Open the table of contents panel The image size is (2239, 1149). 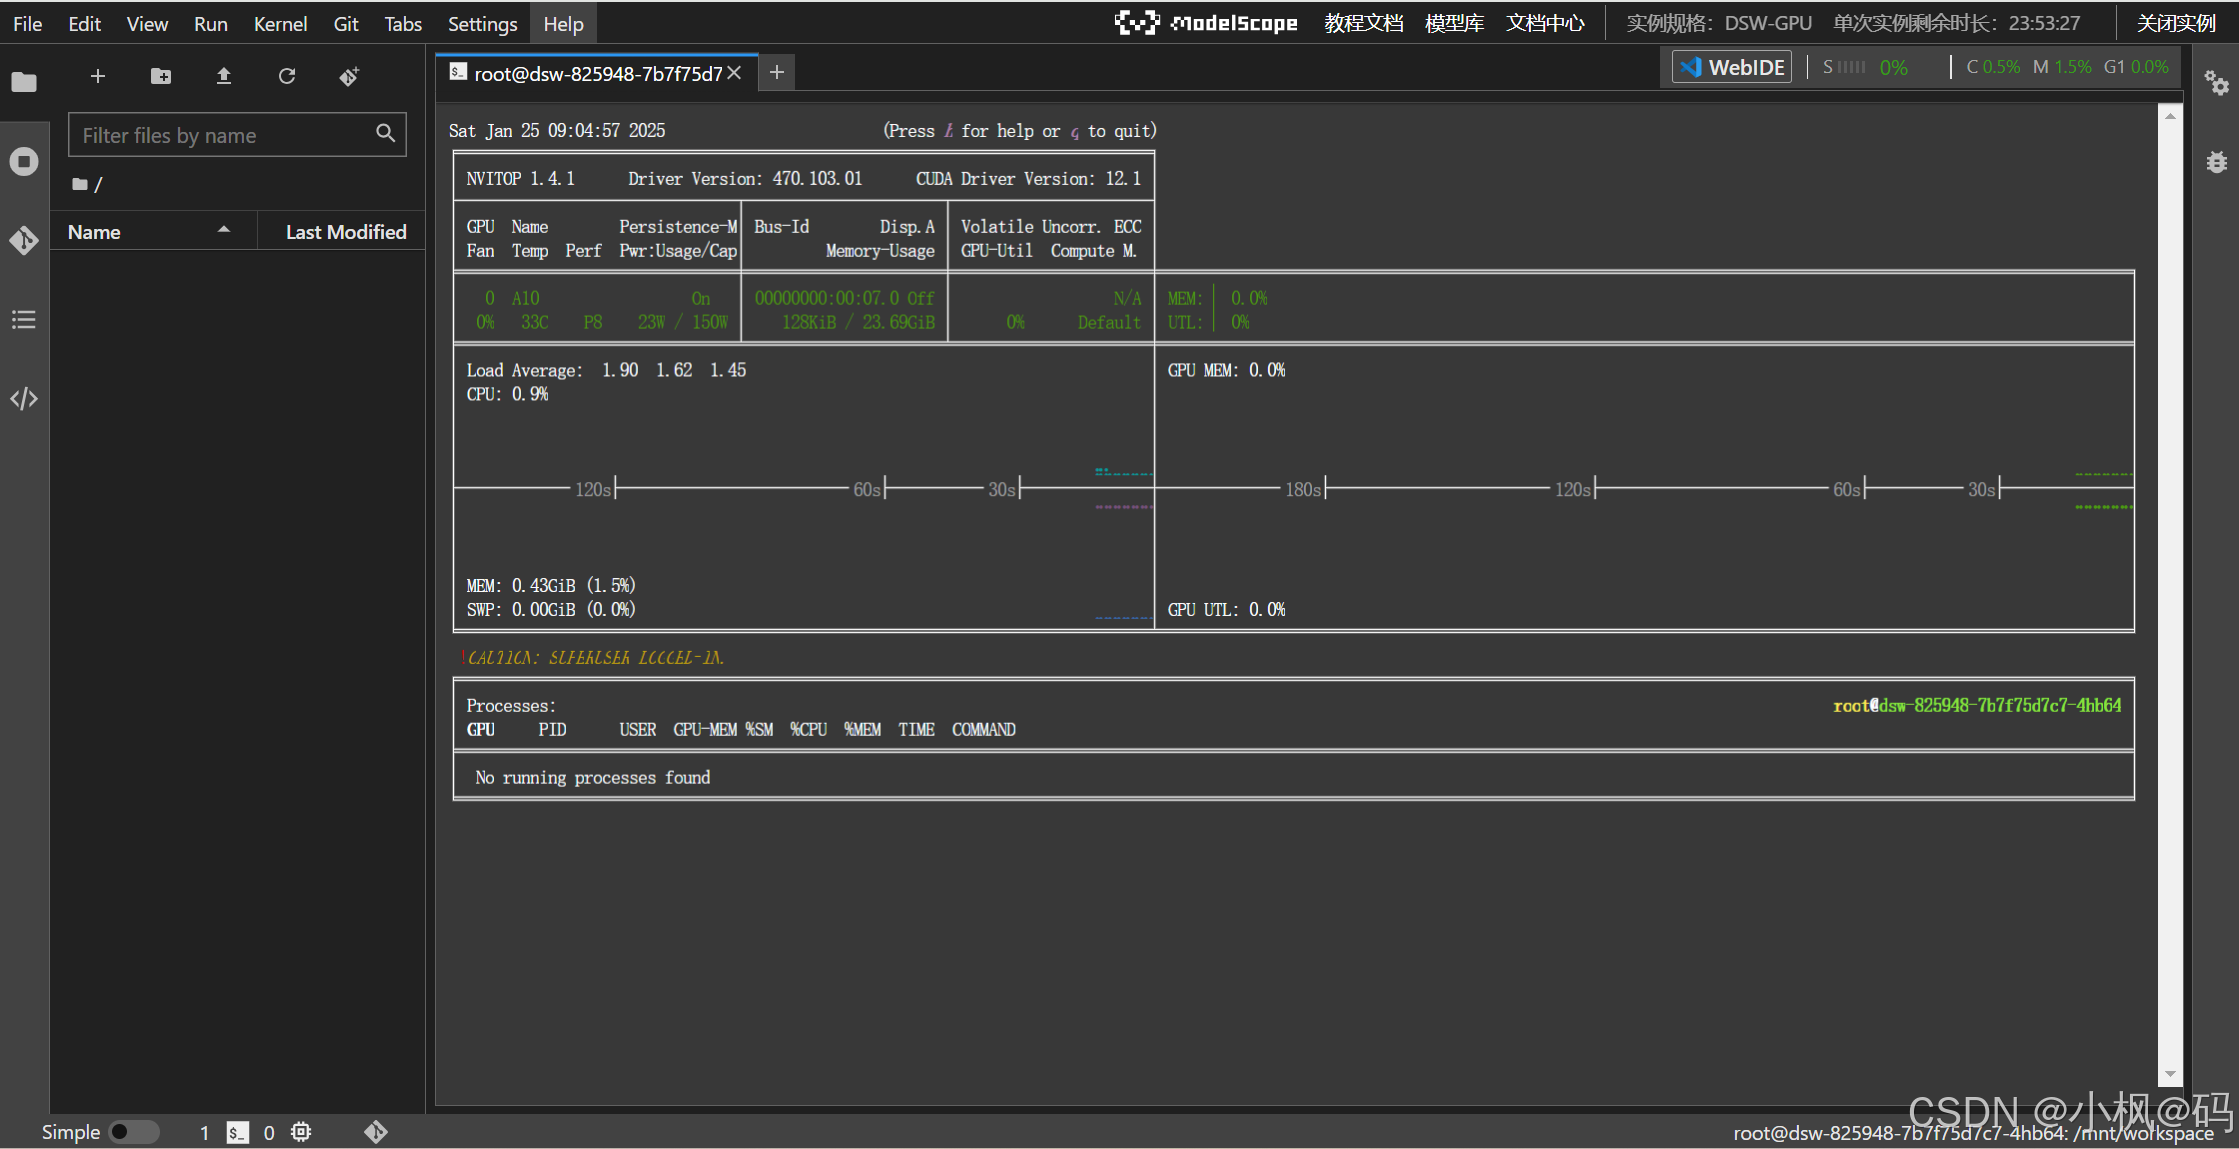[x=24, y=320]
